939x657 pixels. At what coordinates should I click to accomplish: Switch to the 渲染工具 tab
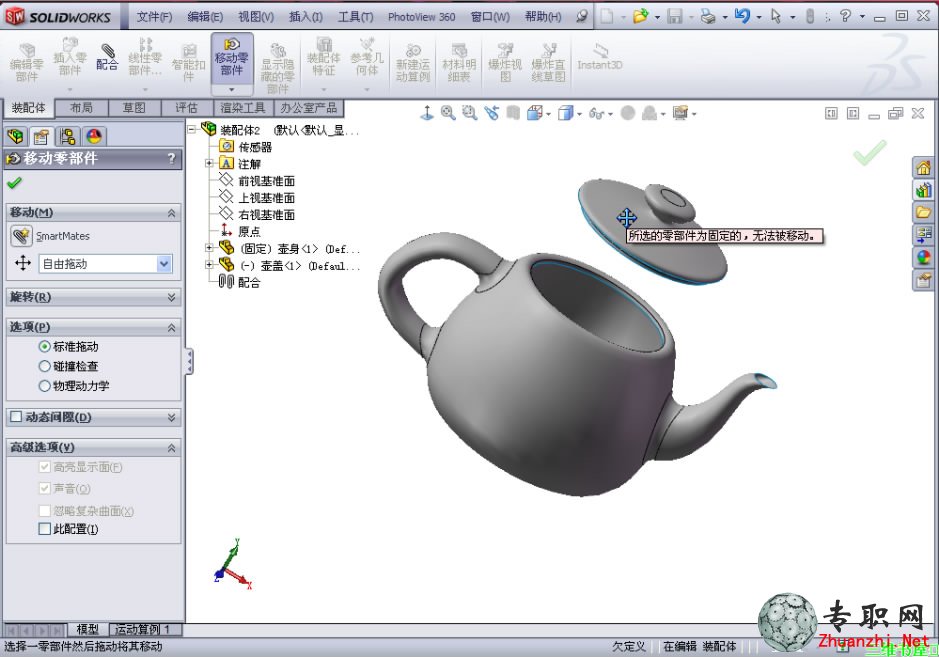pos(243,108)
